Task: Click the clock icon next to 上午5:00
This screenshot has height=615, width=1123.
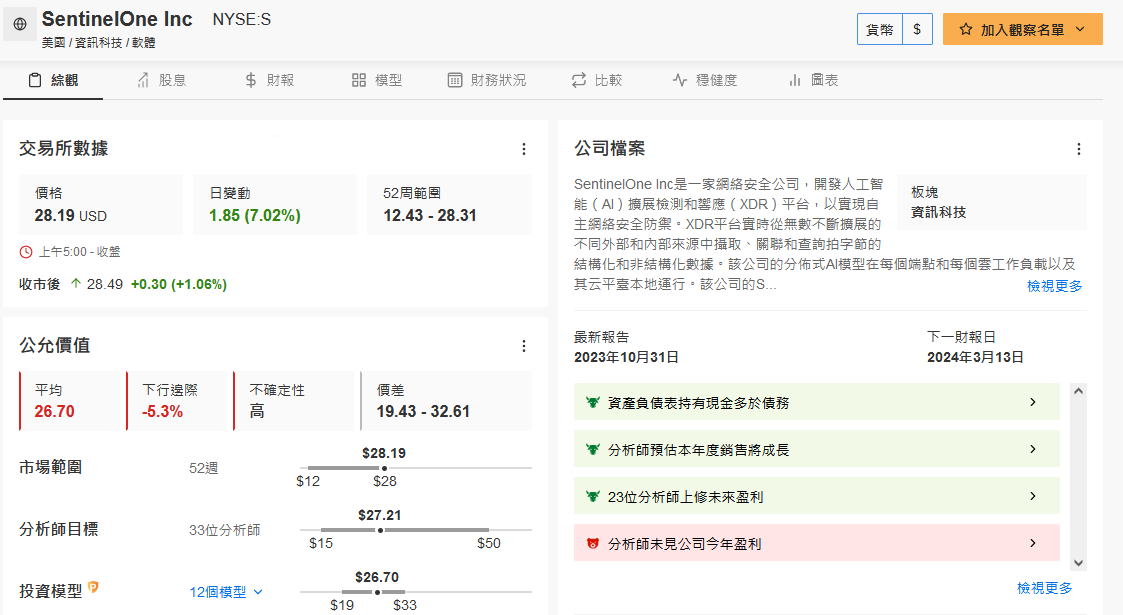Action: point(26,252)
